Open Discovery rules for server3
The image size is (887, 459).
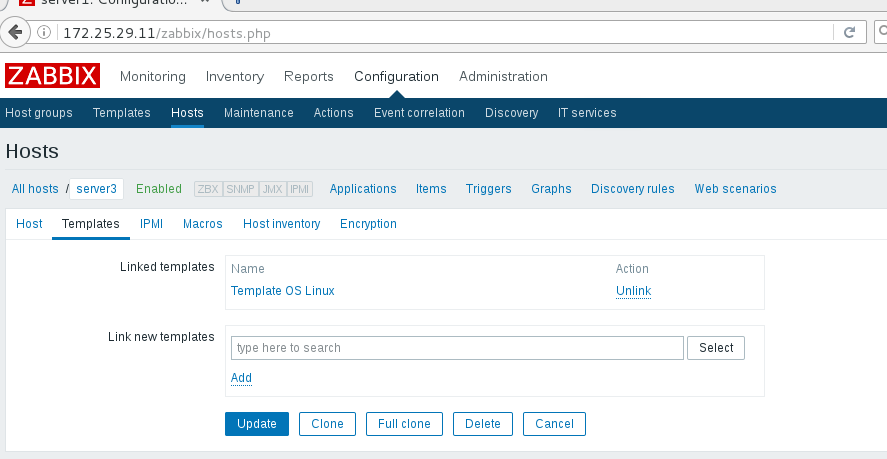[633, 189]
